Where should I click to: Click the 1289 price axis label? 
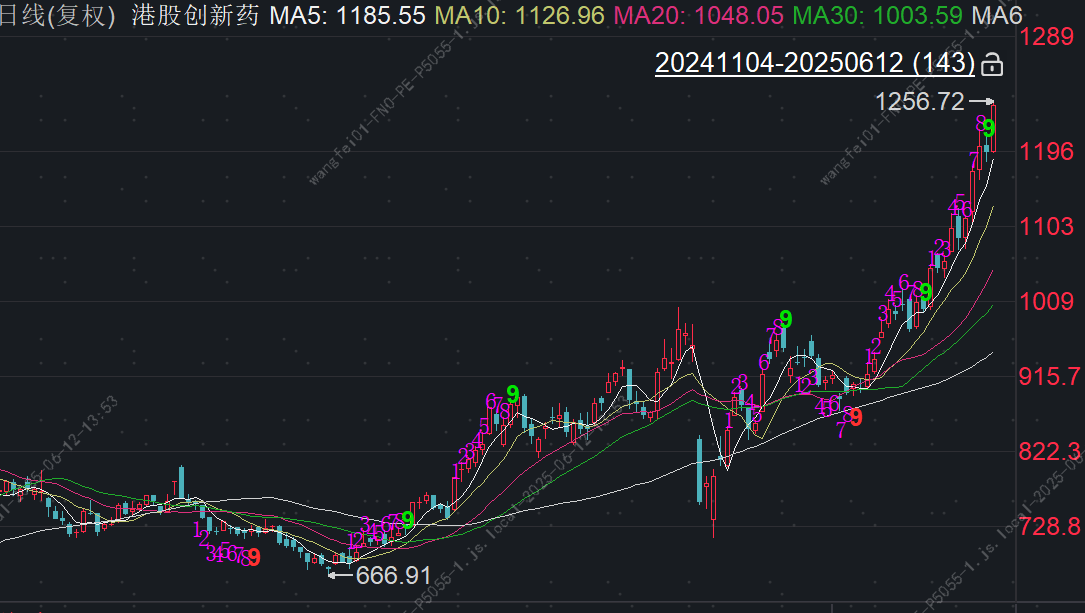point(1046,37)
